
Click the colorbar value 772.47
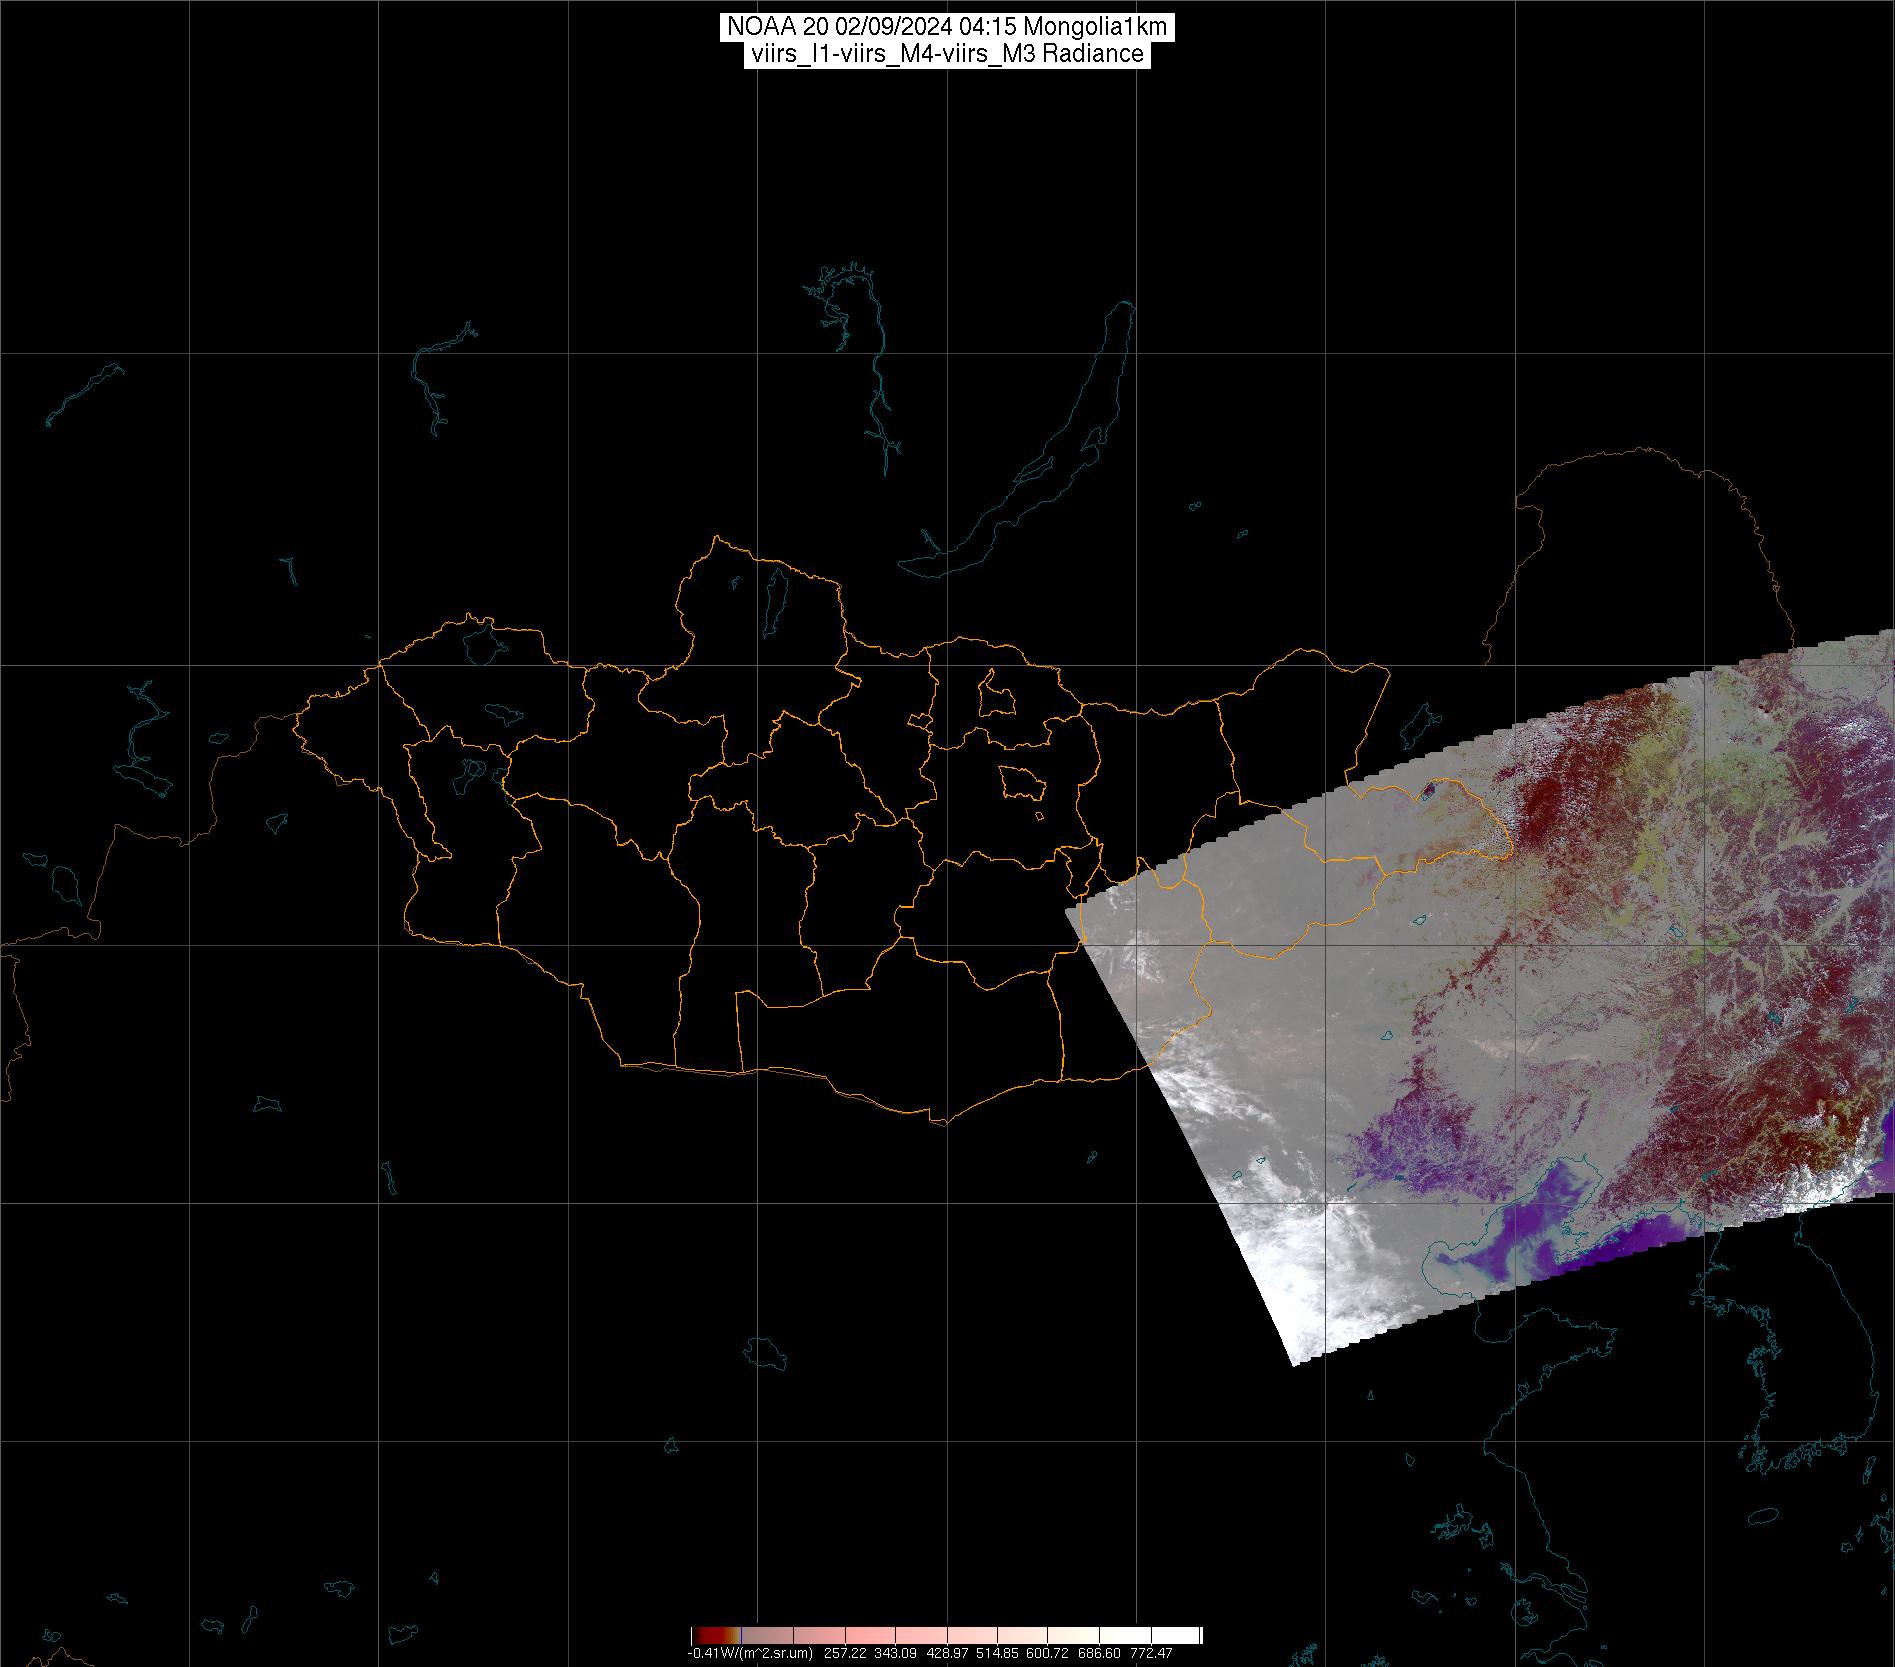(1151, 1653)
